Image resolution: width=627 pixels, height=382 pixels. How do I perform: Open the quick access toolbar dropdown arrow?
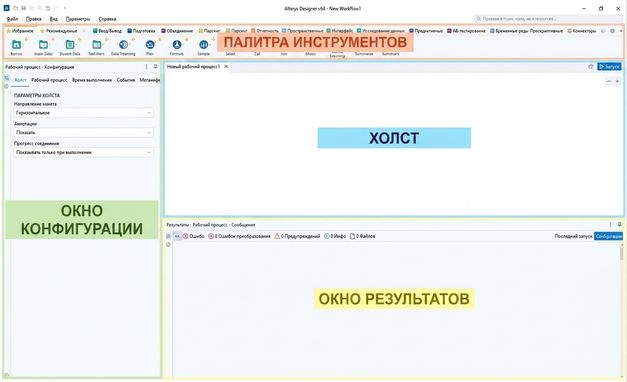click(64, 8)
